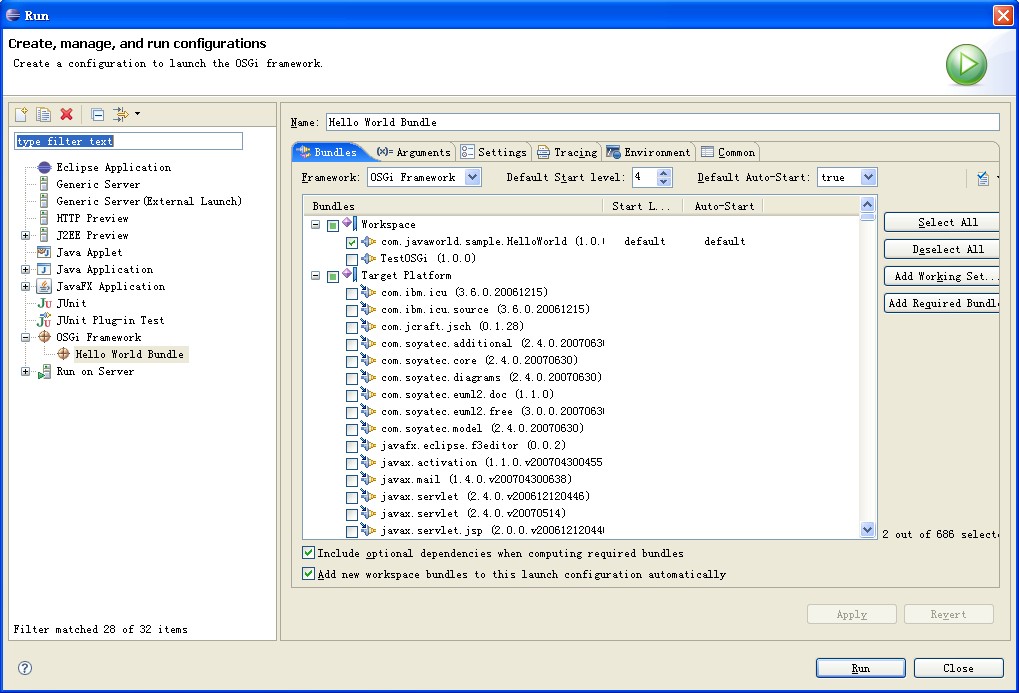This screenshot has width=1019, height=693.
Task: Open the Framework dropdown
Action: click(x=473, y=177)
